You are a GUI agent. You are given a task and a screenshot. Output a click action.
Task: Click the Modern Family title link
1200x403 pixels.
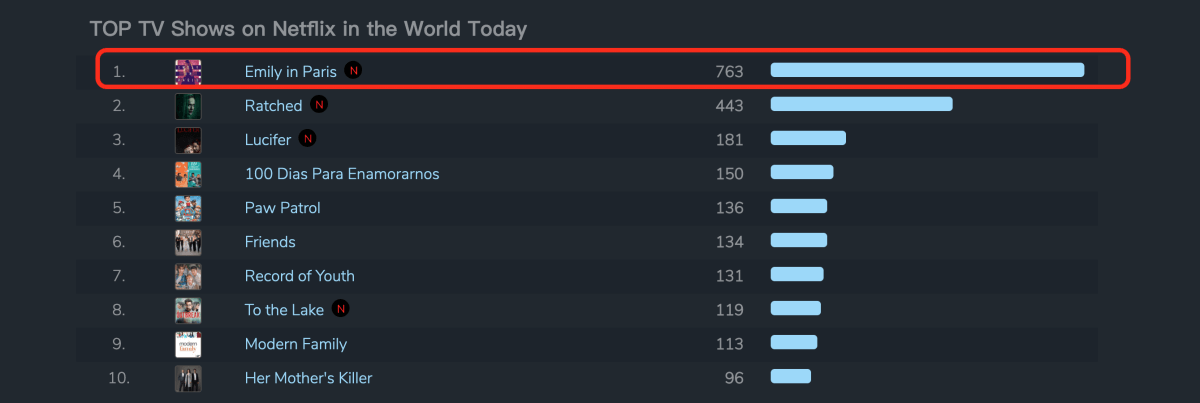click(296, 344)
